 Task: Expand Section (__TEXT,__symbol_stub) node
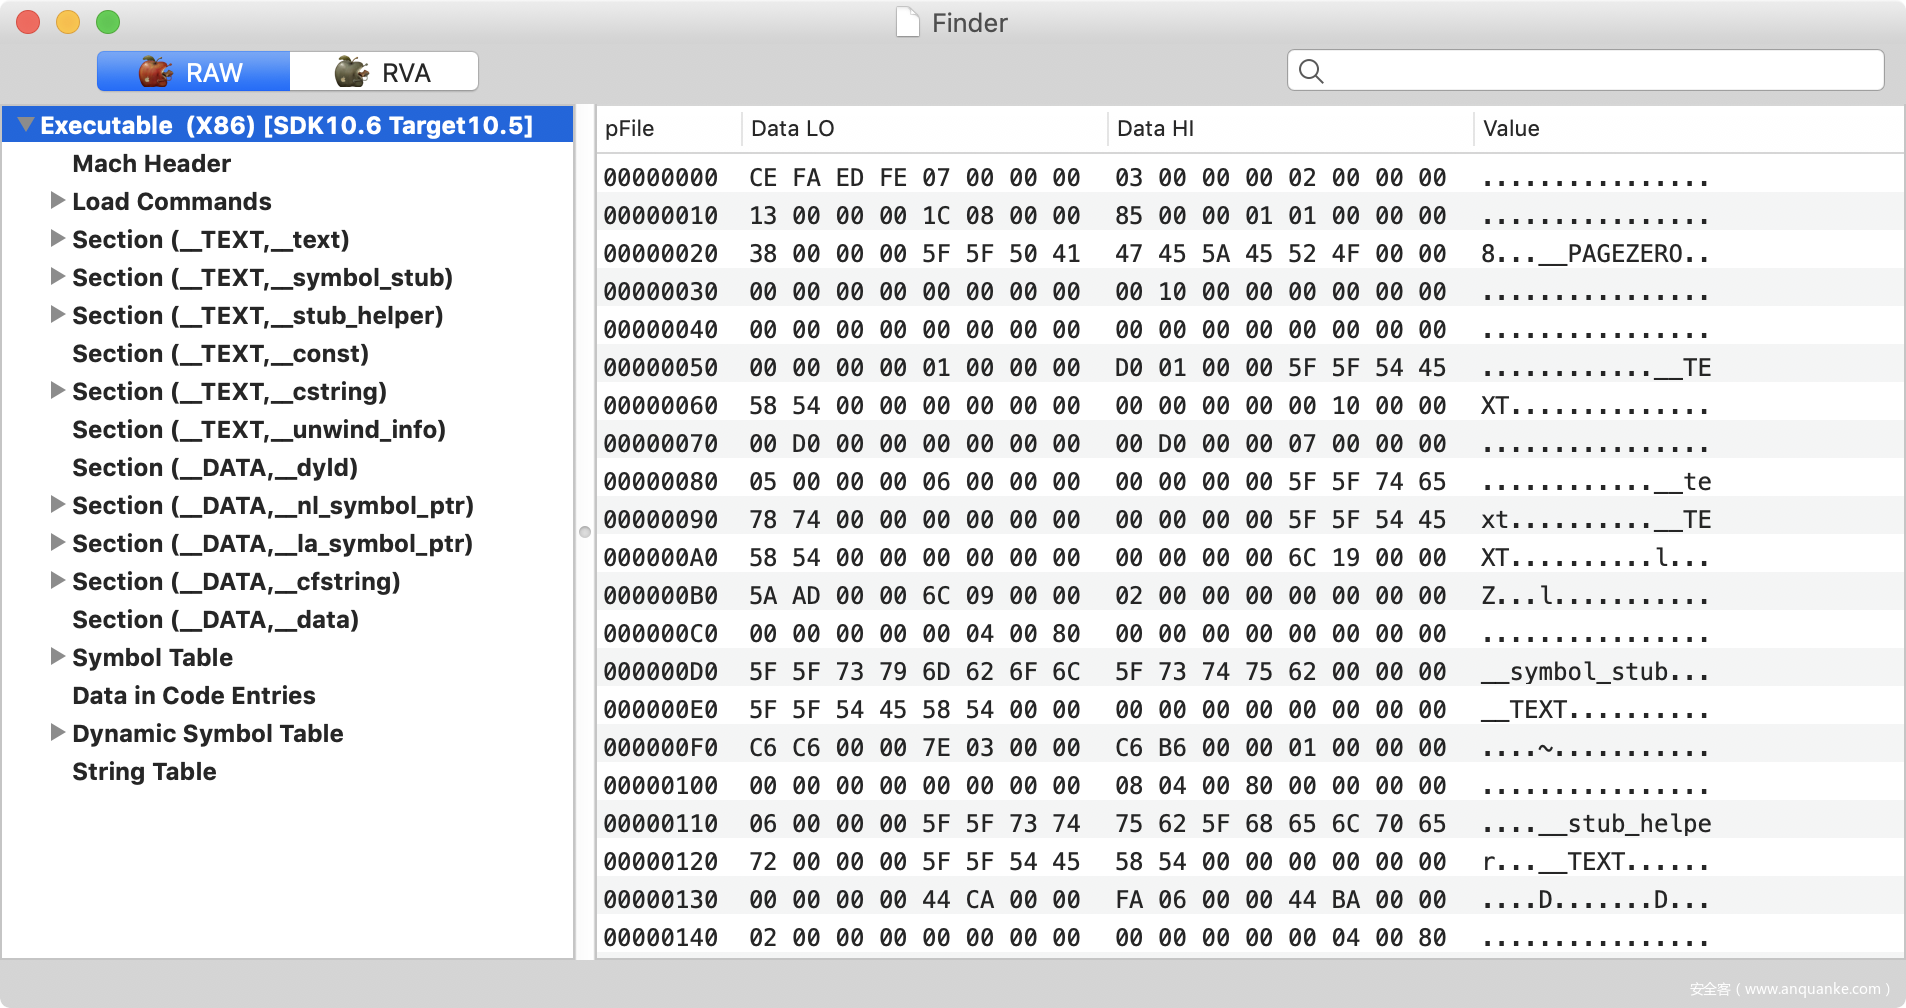point(58,277)
